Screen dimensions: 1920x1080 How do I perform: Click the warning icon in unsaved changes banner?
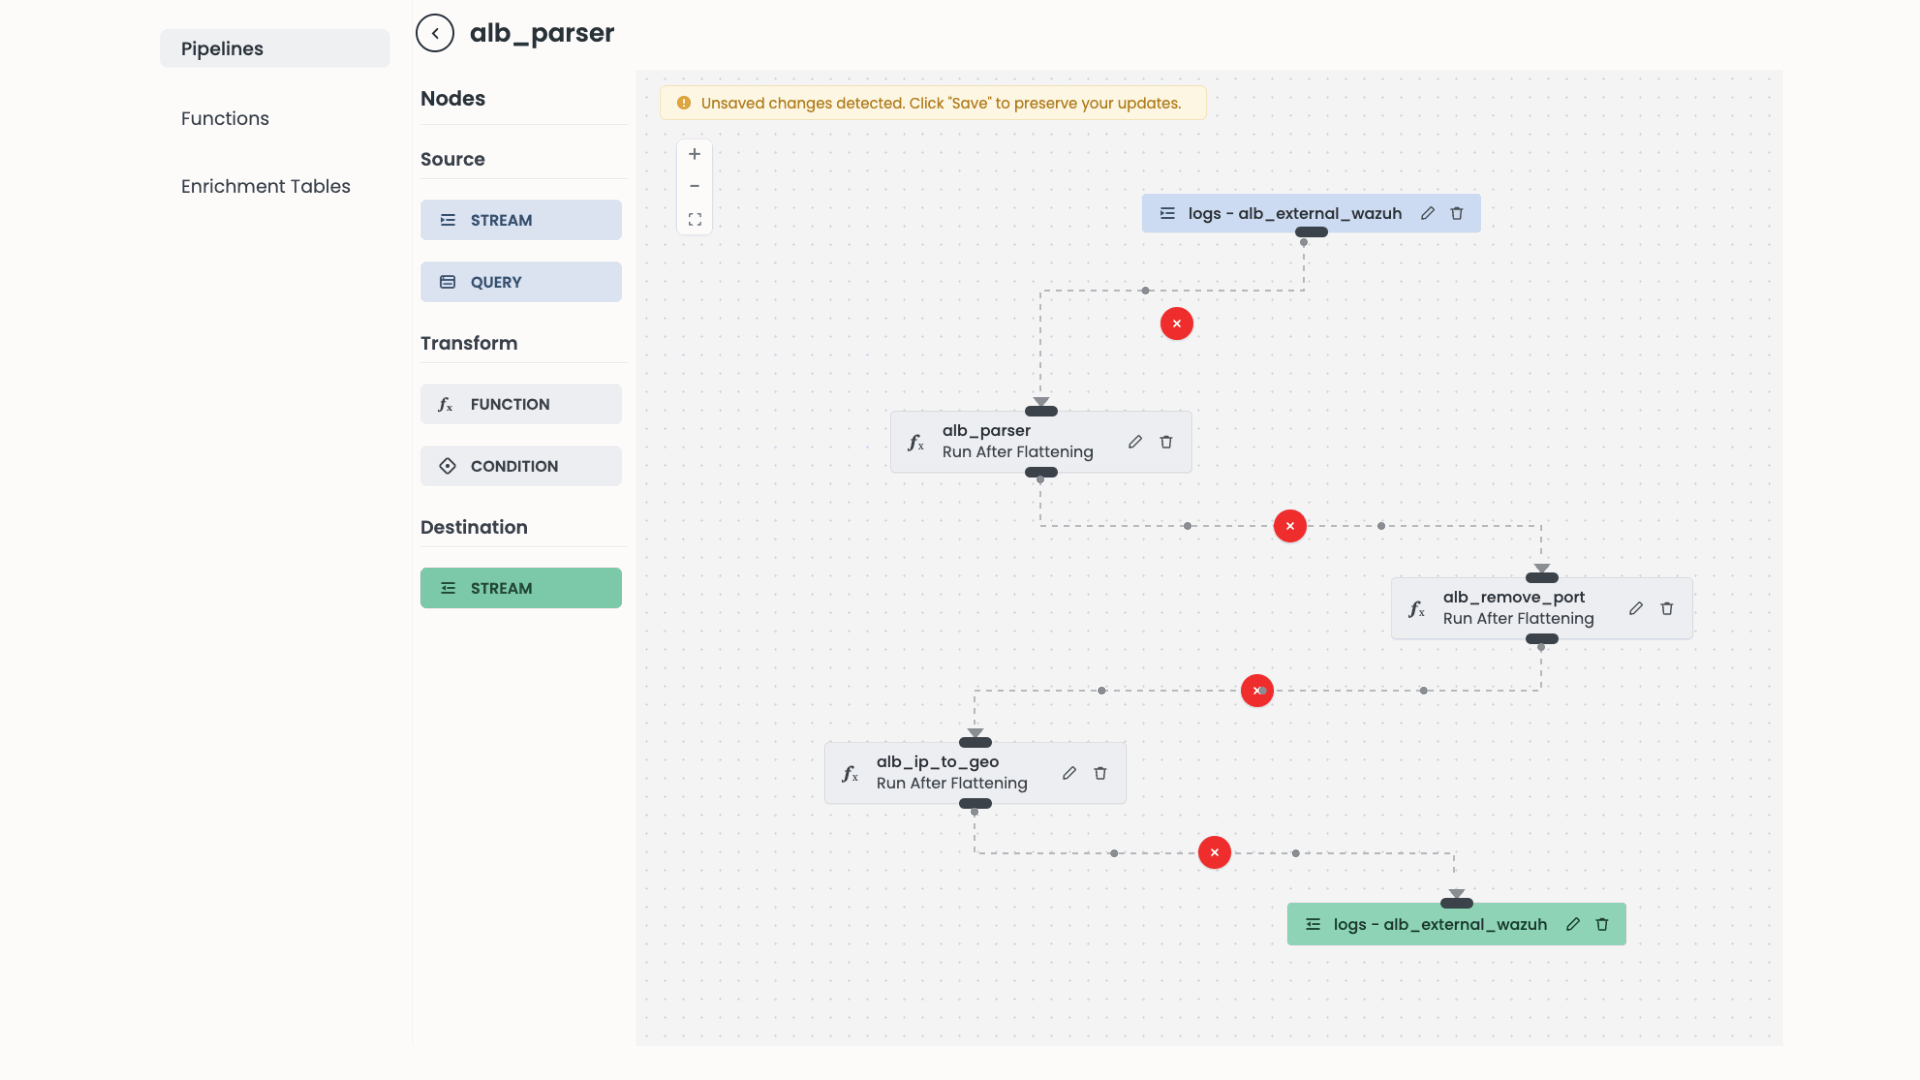[x=684, y=103]
